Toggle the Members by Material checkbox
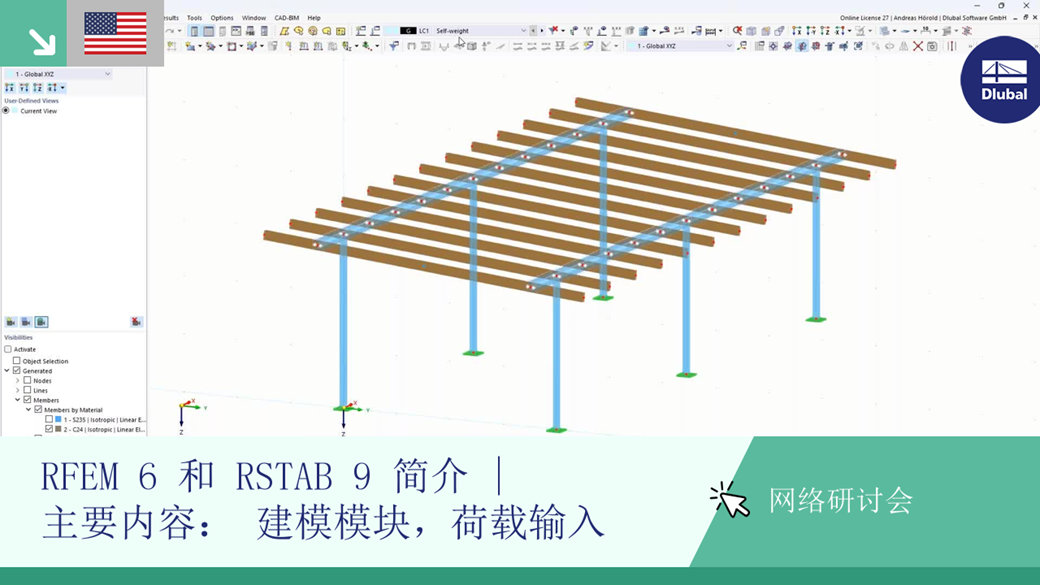The image size is (1040, 585). (38, 410)
